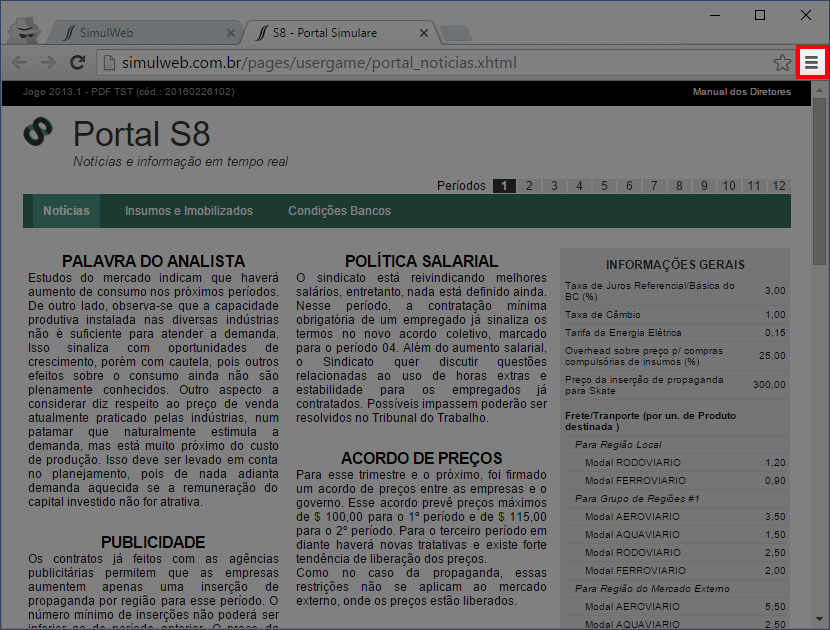Click the ACORDO DE PREÇOS heading
This screenshot has height=630, width=830.
point(421,458)
